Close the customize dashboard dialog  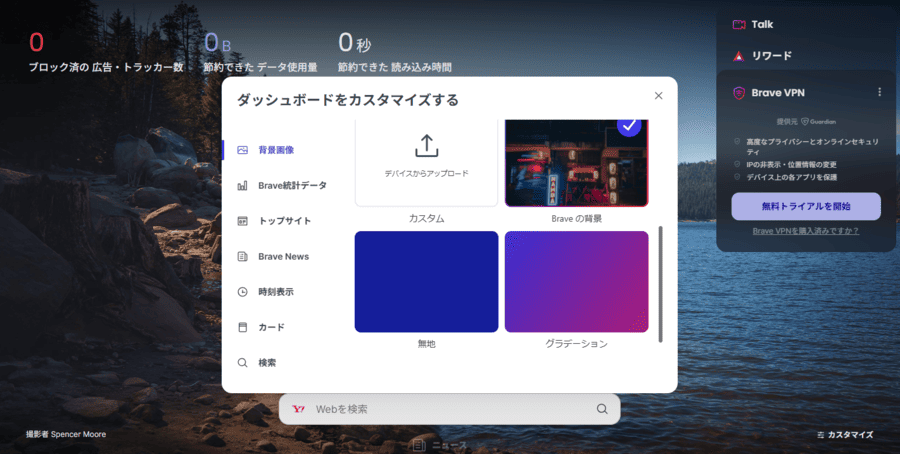point(658,96)
